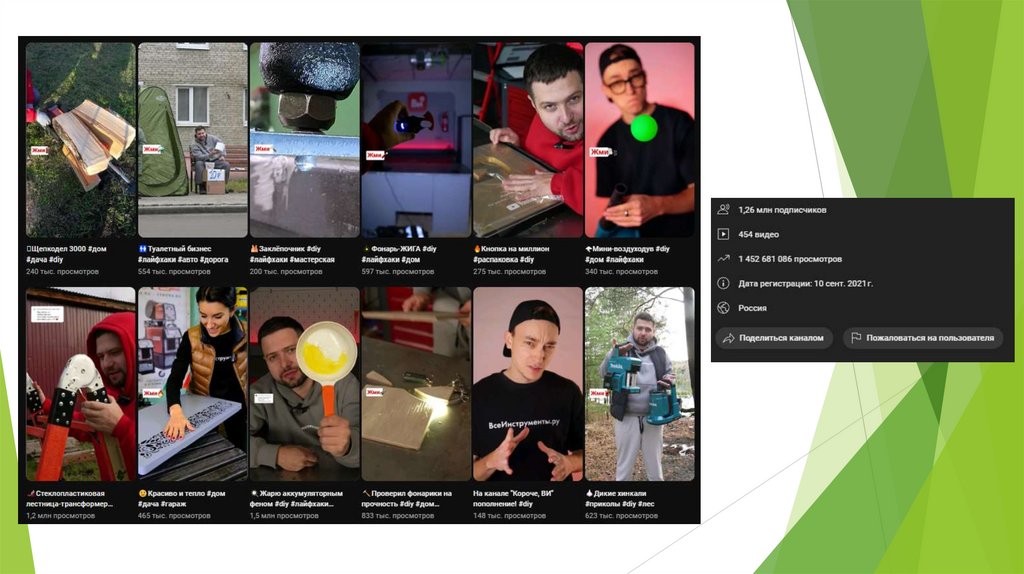Click the registration date info icon
Viewport: 1024px width, 574px height.
point(723,283)
